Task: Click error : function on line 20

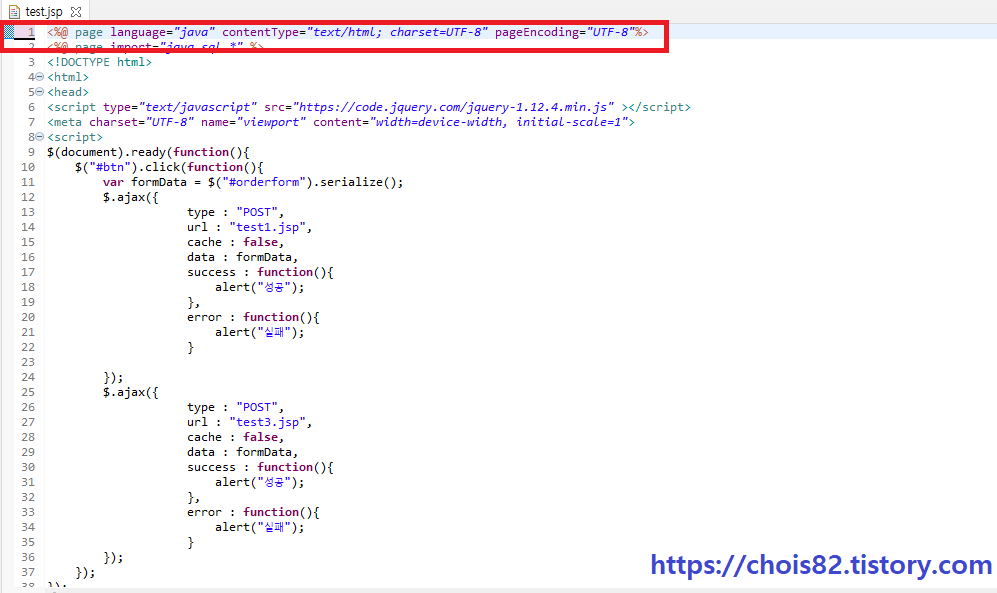Action: point(253,317)
